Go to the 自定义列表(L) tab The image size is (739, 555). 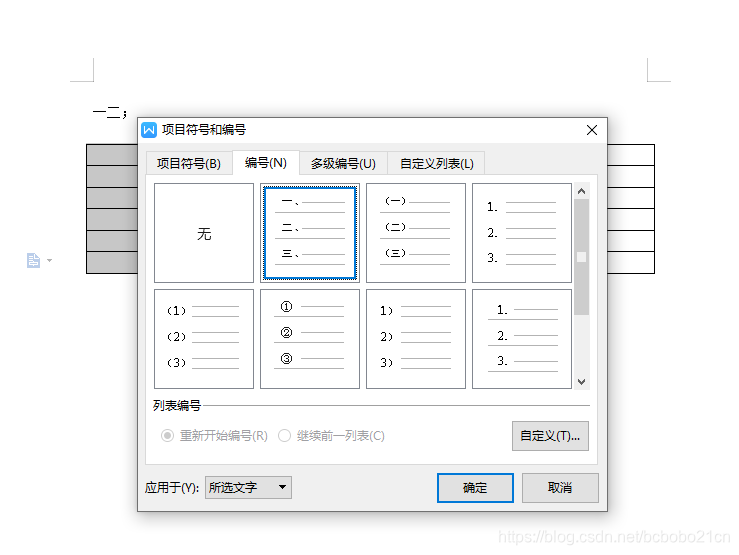point(436,163)
